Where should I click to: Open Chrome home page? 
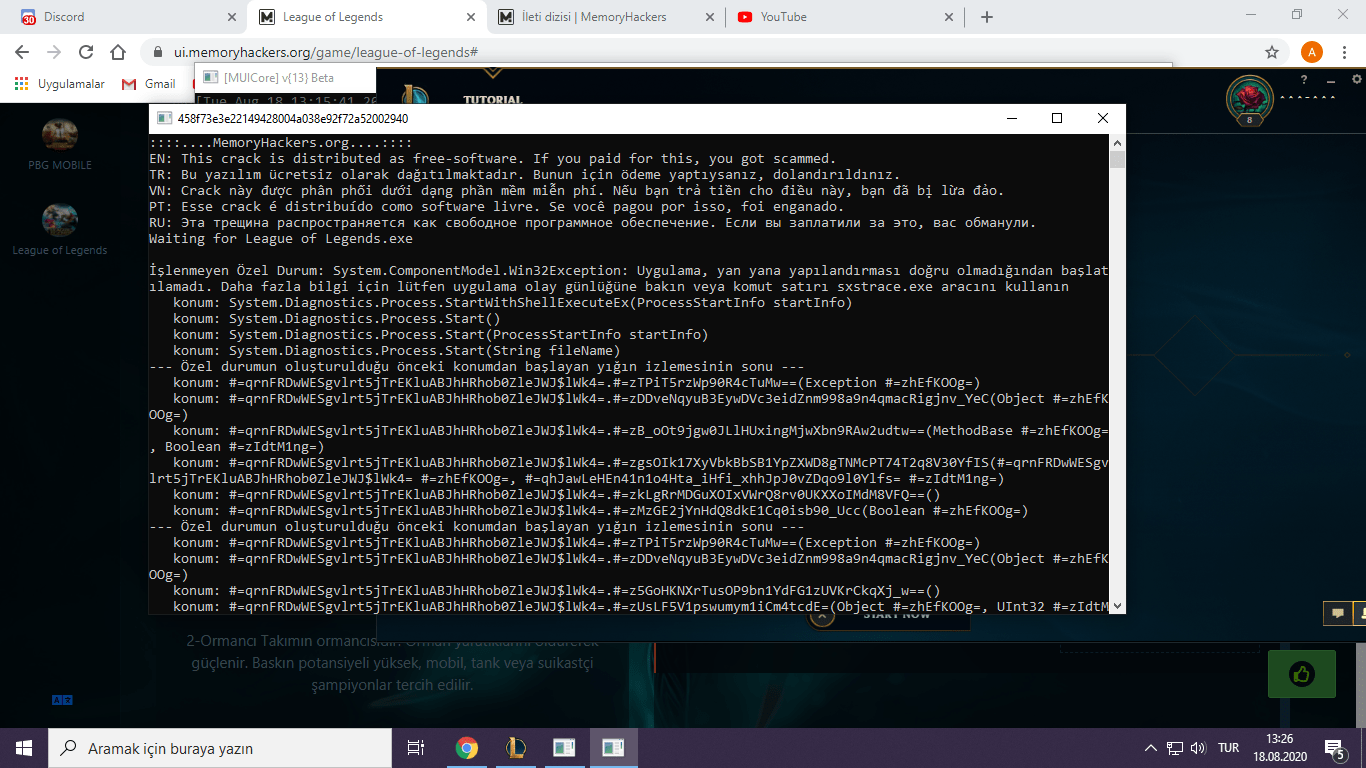[118, 52]
